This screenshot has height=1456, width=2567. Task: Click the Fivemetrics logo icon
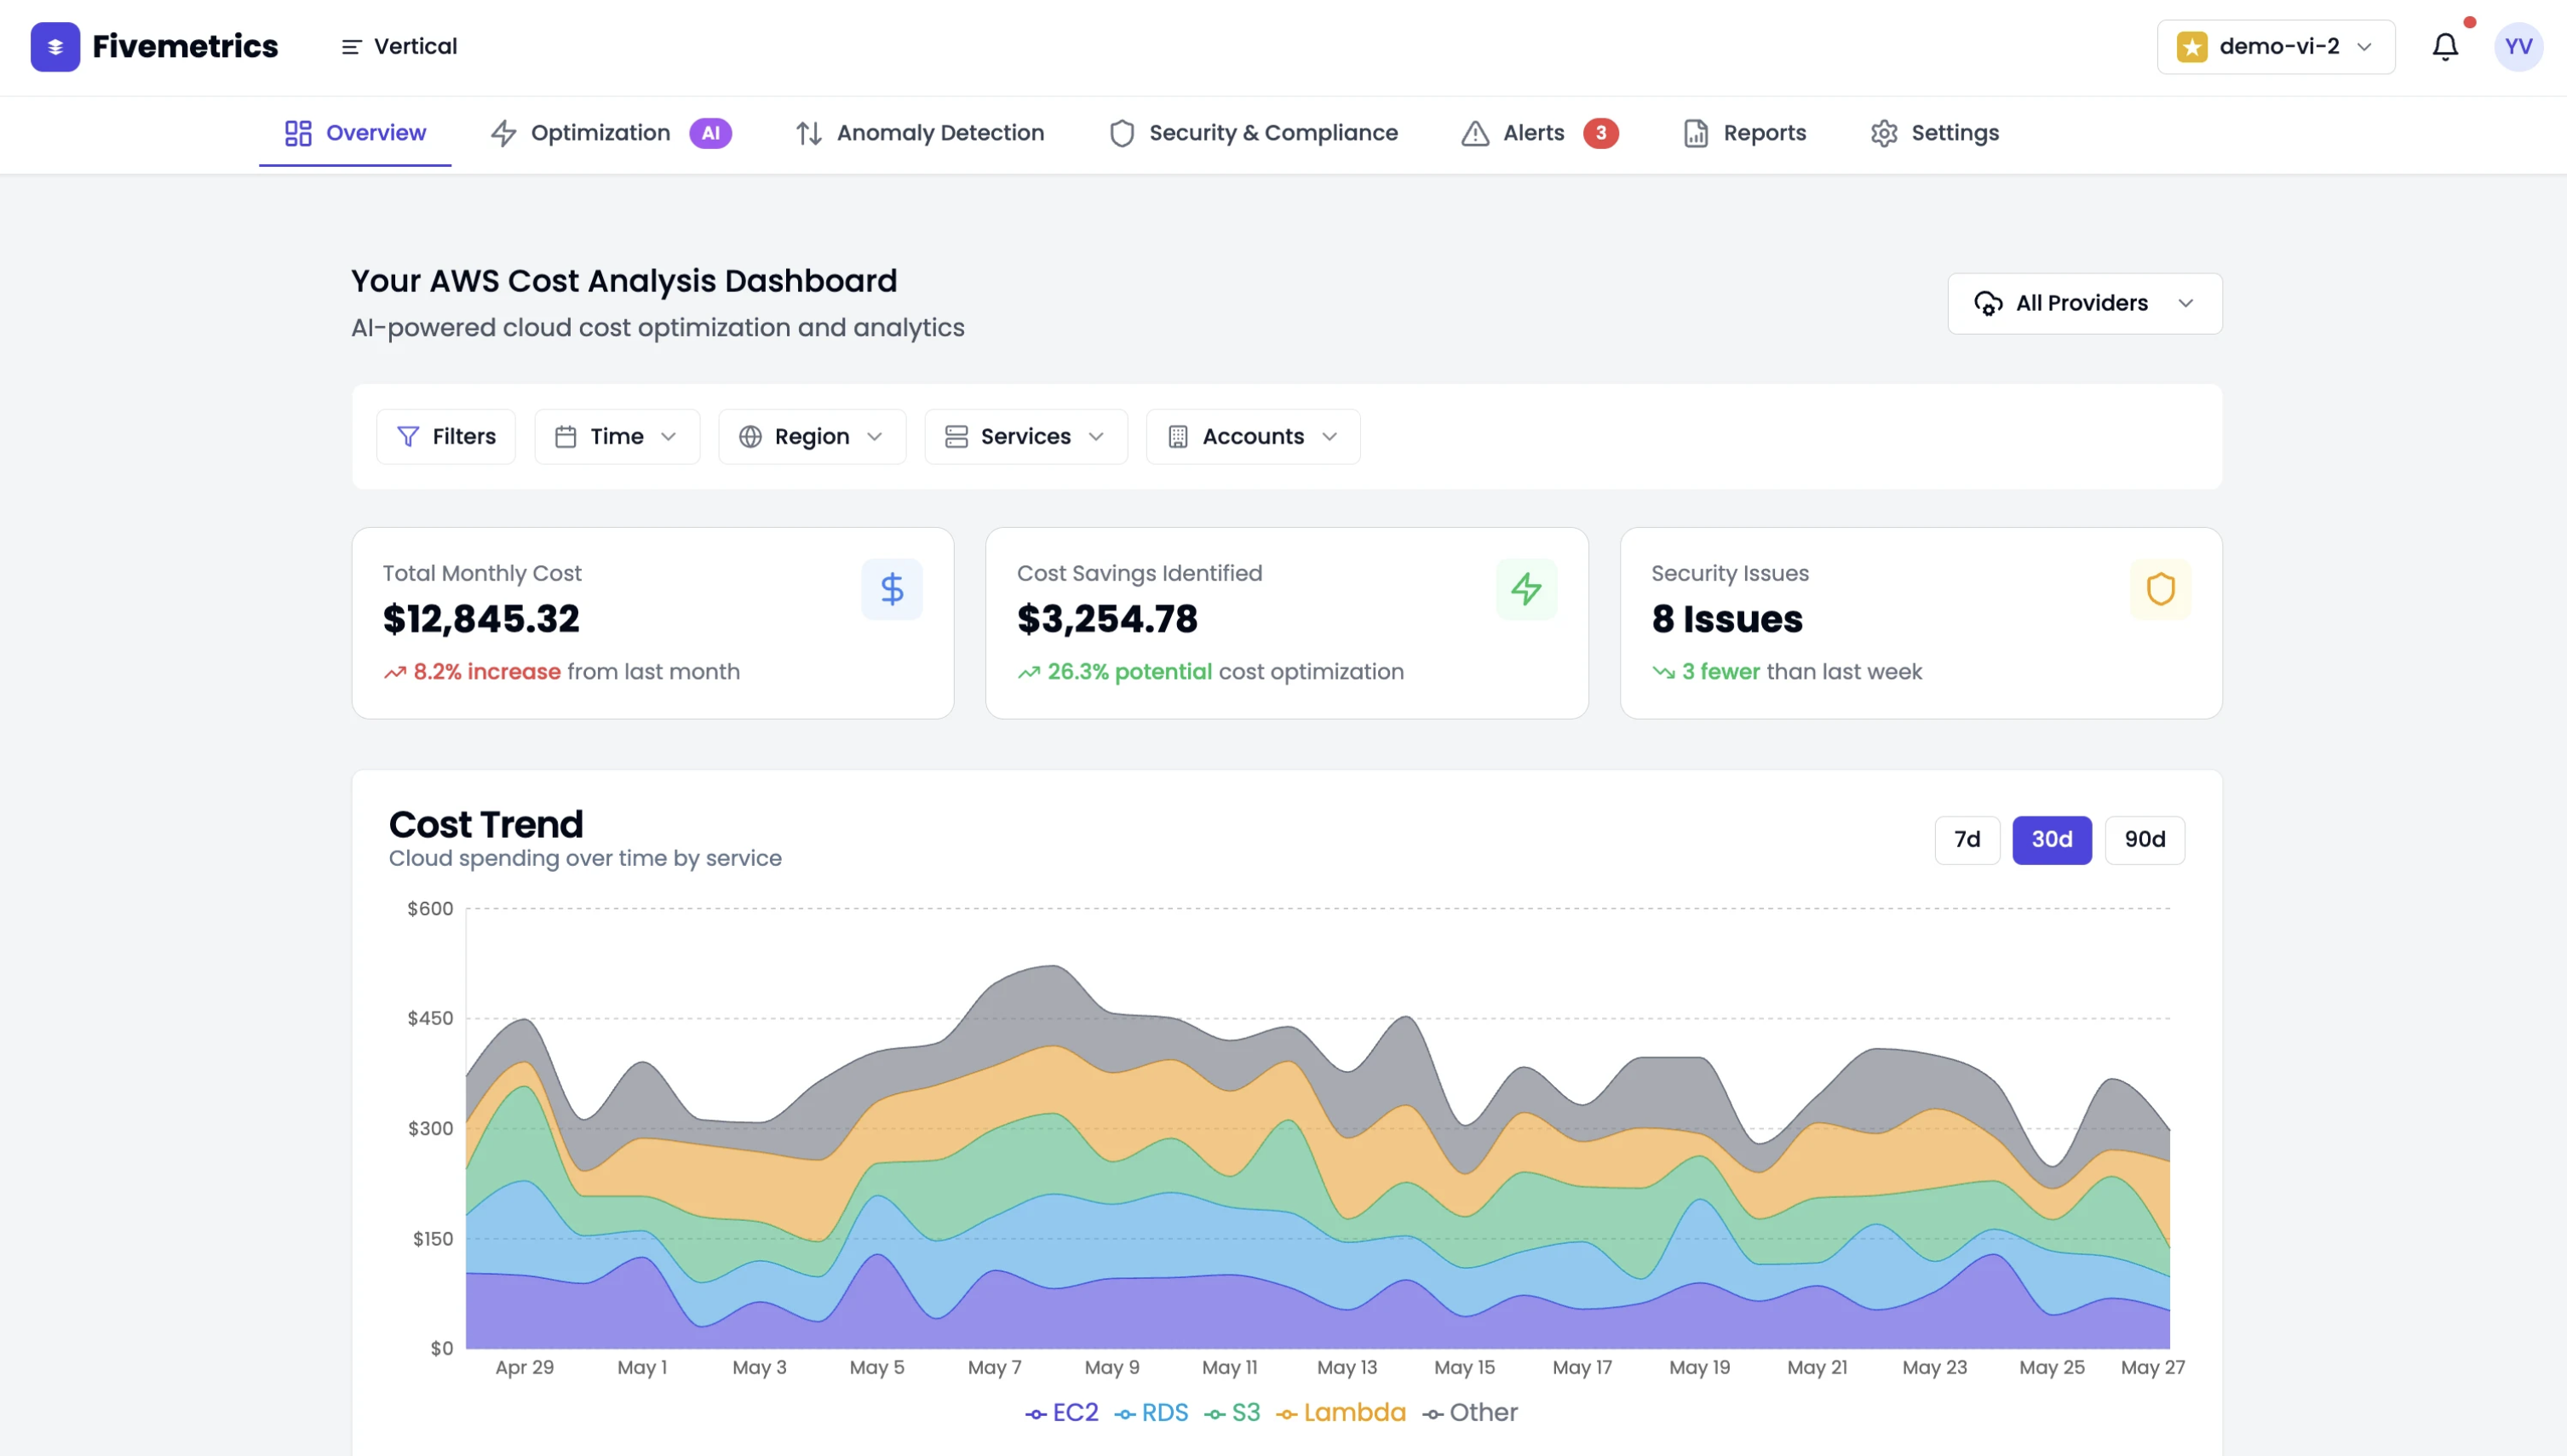click(55, 46)
